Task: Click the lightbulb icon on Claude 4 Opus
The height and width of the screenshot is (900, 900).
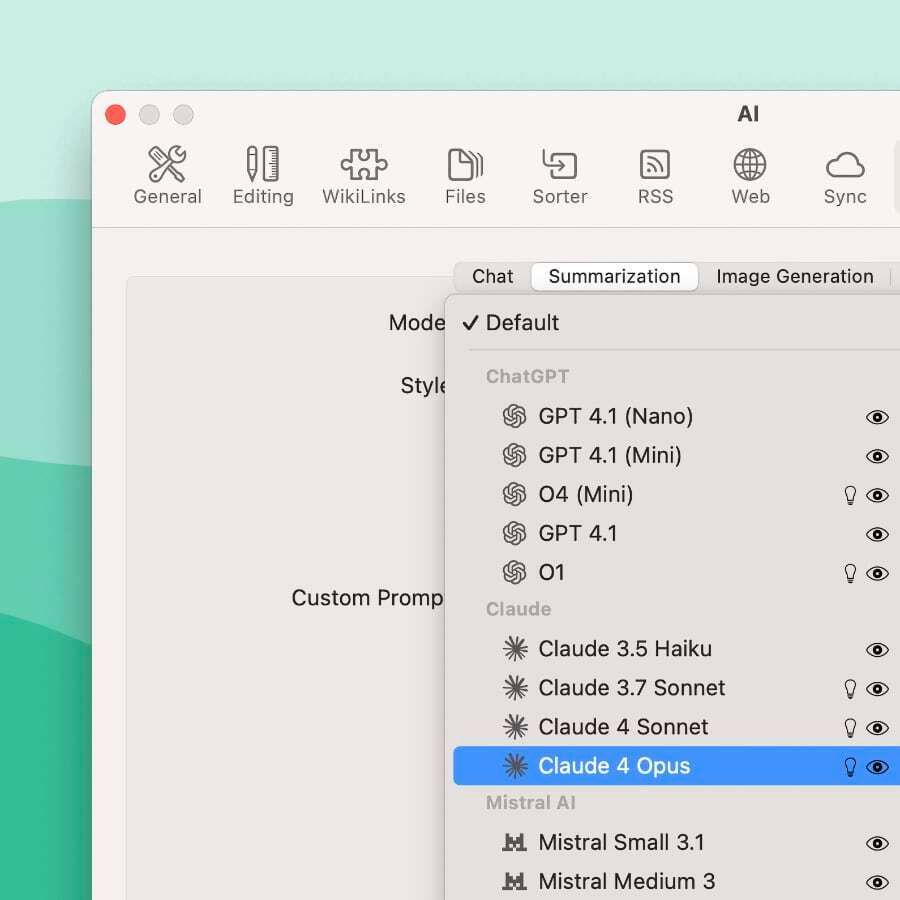Action: (850, 766)
